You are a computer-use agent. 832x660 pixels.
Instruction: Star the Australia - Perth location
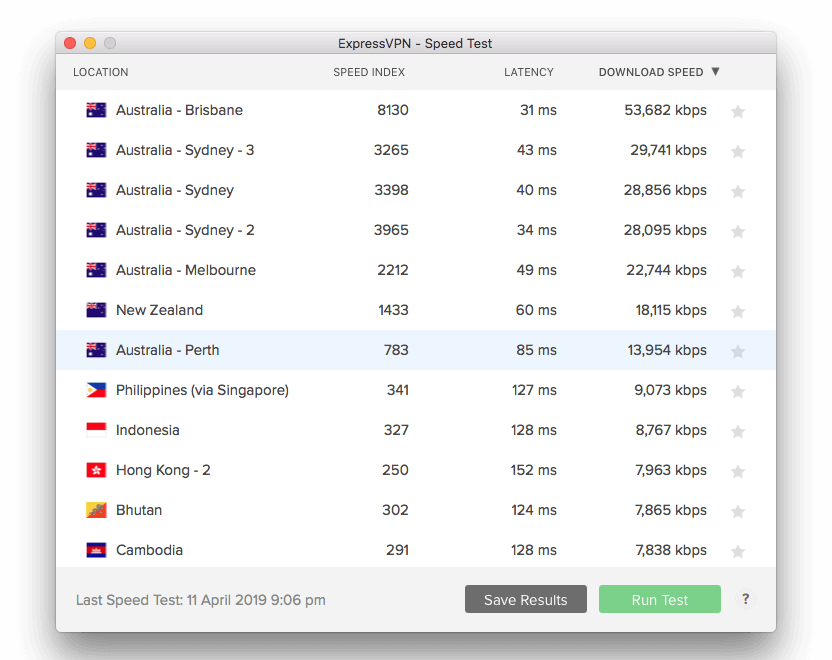(x=738, y=351)
